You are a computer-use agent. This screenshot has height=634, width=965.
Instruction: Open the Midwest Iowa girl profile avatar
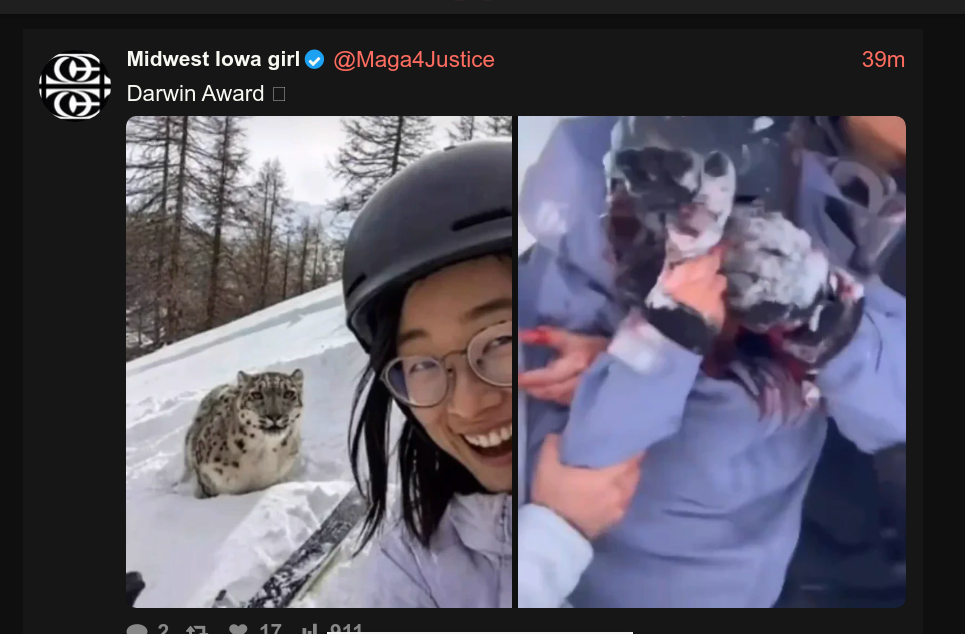tap(75, 86)
